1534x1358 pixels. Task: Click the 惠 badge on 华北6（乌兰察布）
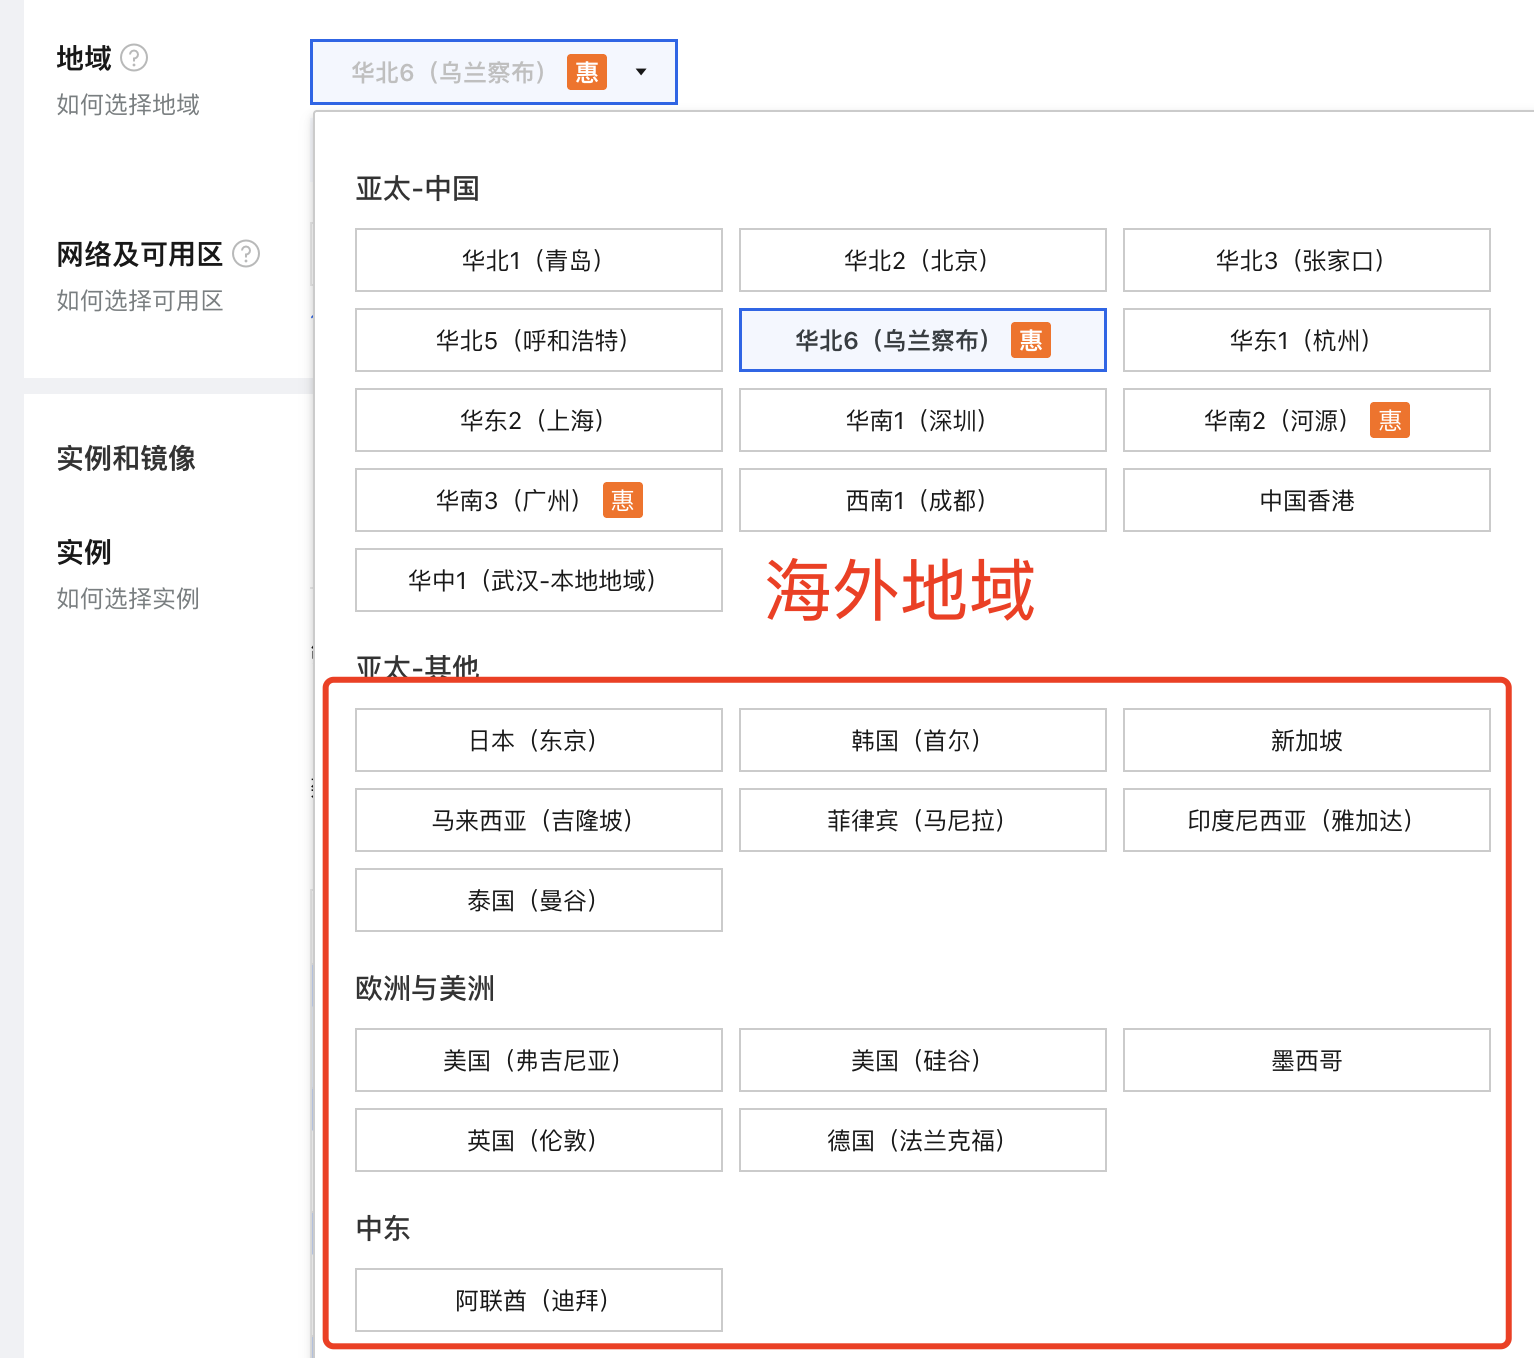[1031, 340]
